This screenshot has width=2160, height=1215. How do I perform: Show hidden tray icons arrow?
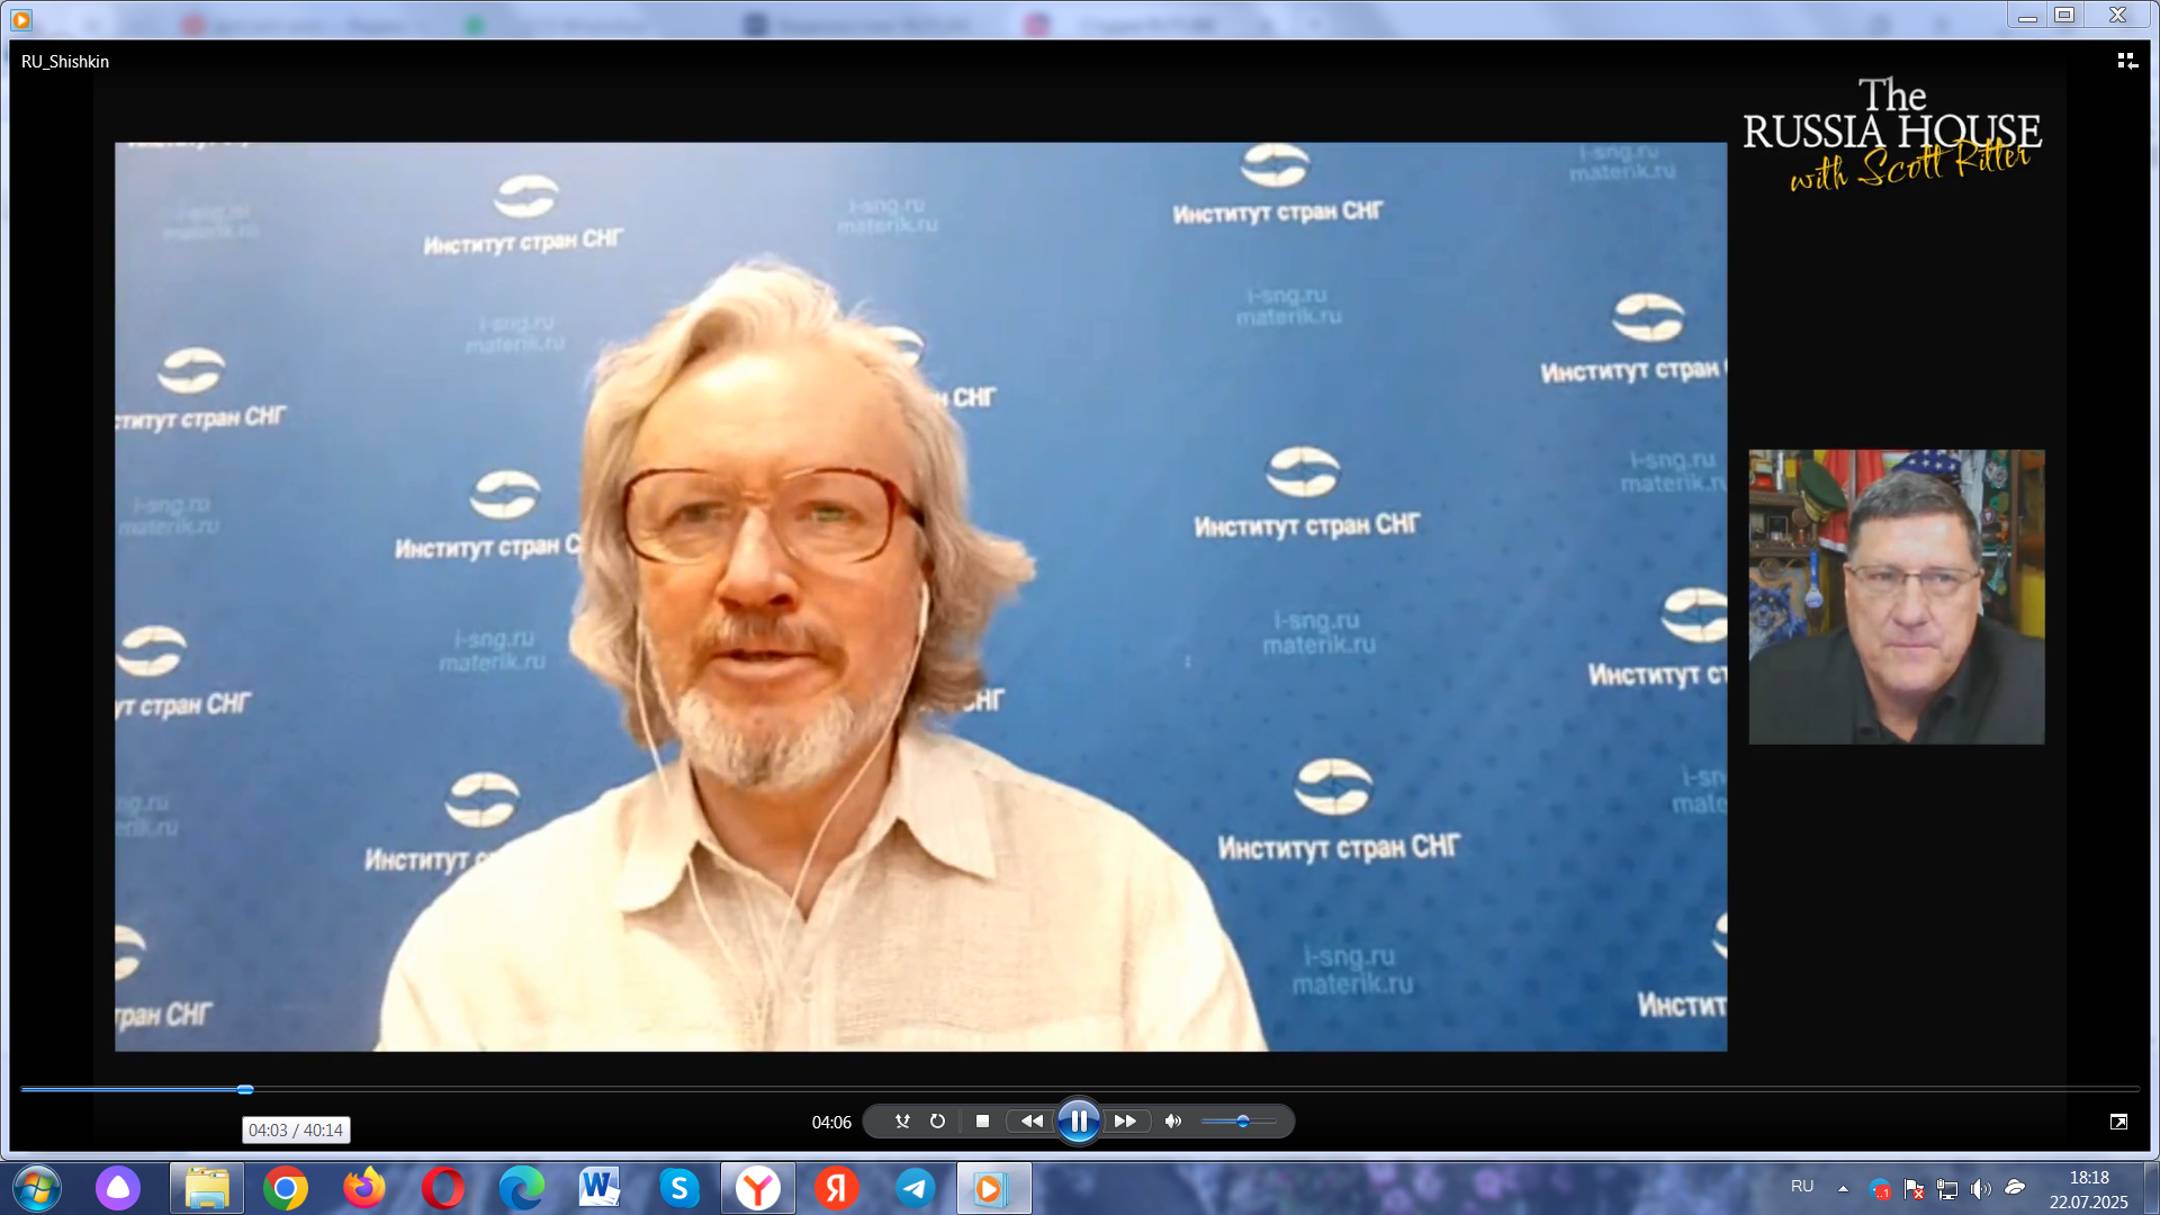(x=1842, y=1188)
